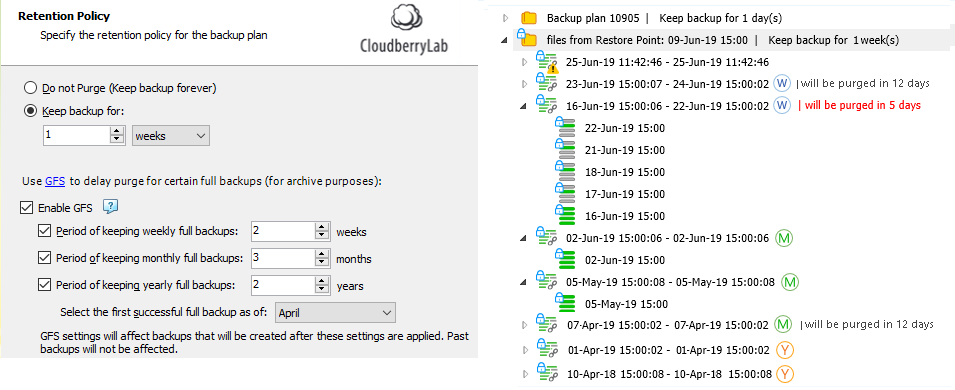Image resolution: width=955 pixels, height=390 pixels.
Task: Open the April month dropdown
Action: (335, 313)
